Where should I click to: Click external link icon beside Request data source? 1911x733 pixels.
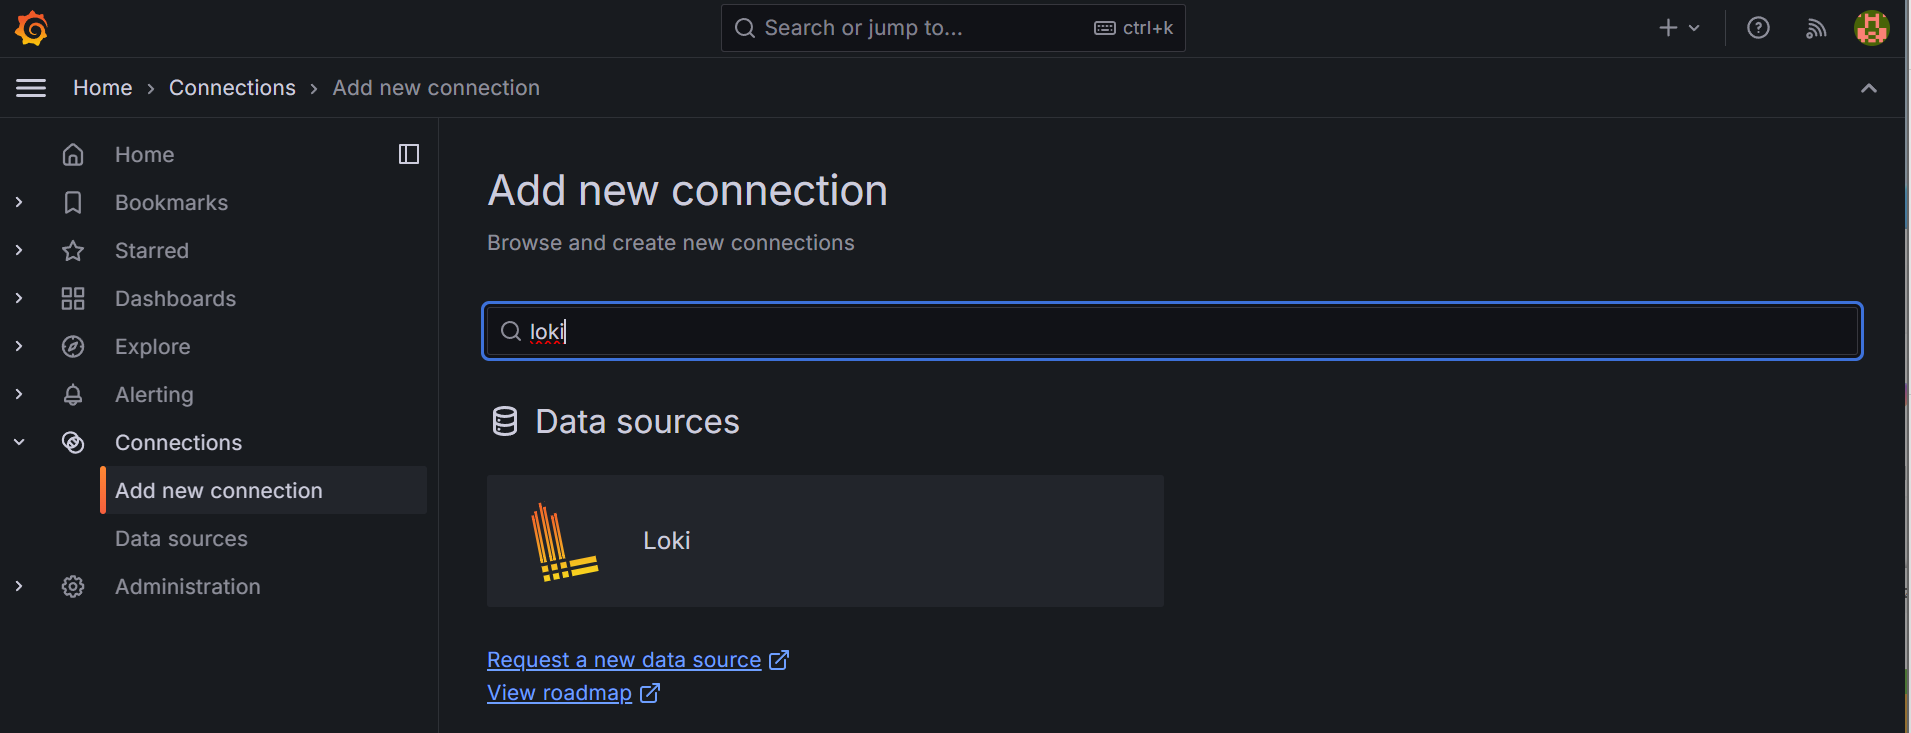pyautogui.click(x=779, y=659)
